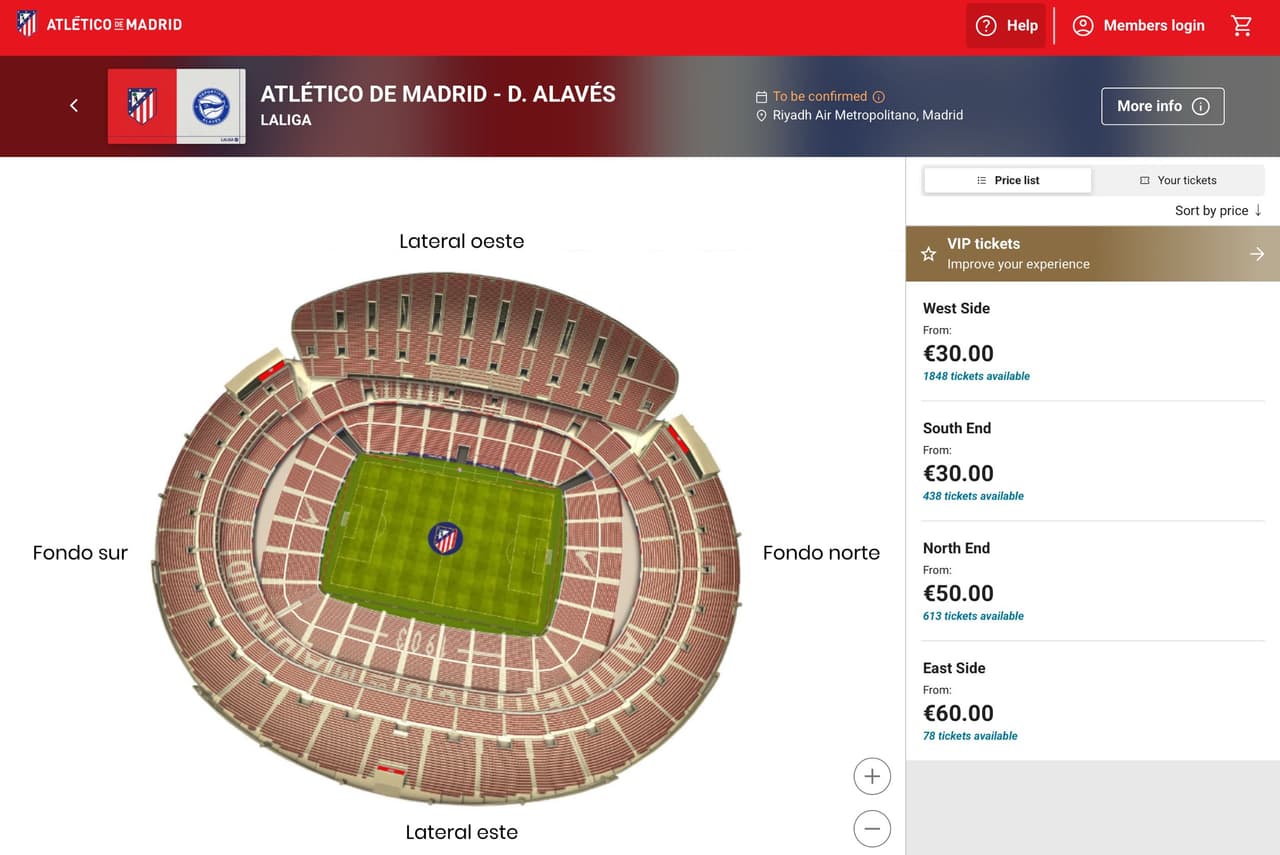This screenshot has height=855, width=1280.
Task: Toggle Sort by price order
Action: click(1219, 210)
